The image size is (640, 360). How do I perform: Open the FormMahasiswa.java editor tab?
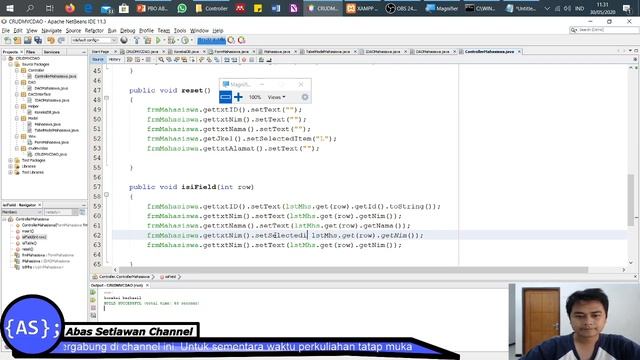pos(231,52)
